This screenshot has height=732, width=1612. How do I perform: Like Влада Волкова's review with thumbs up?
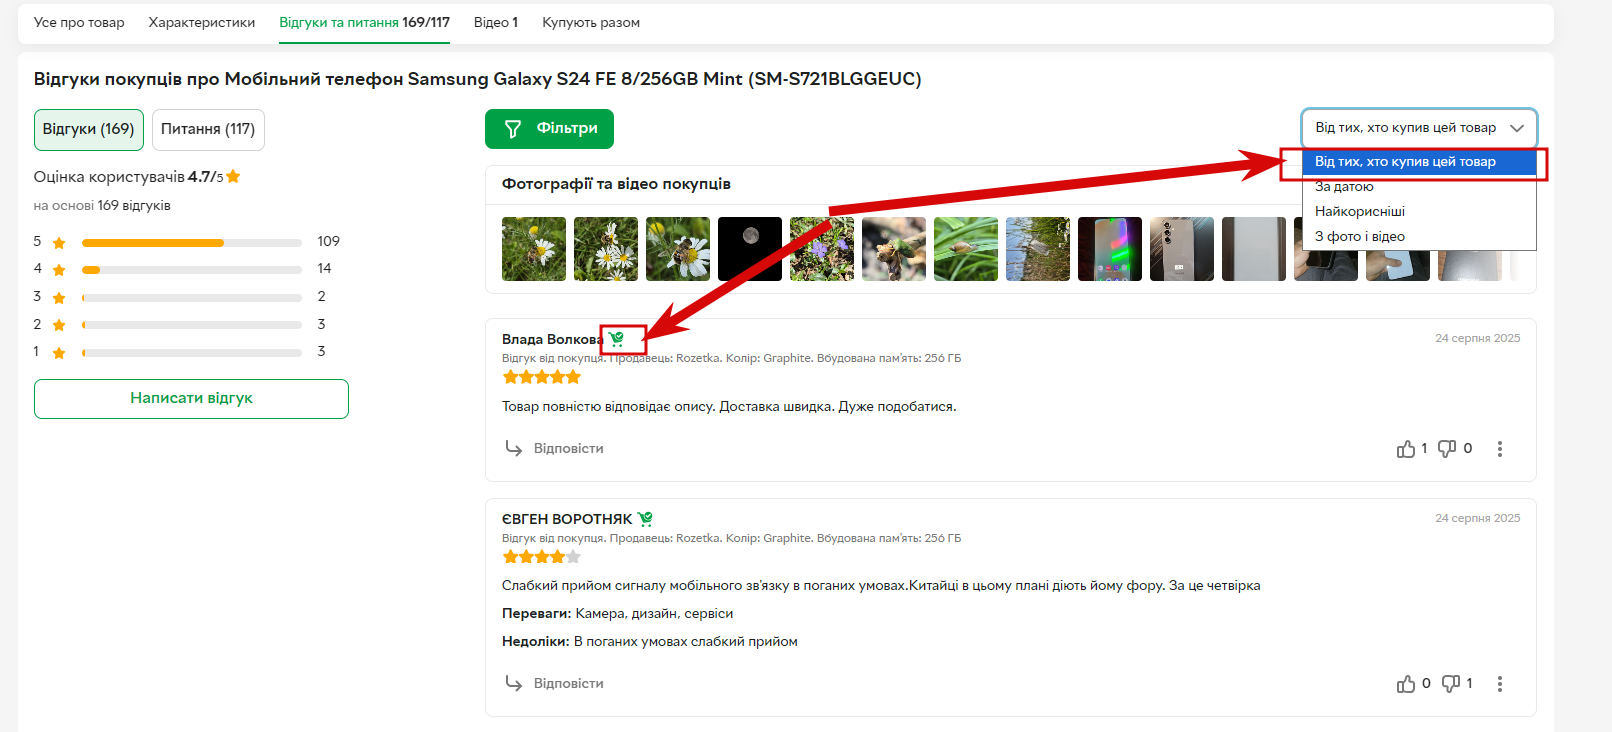point(1406,449)
